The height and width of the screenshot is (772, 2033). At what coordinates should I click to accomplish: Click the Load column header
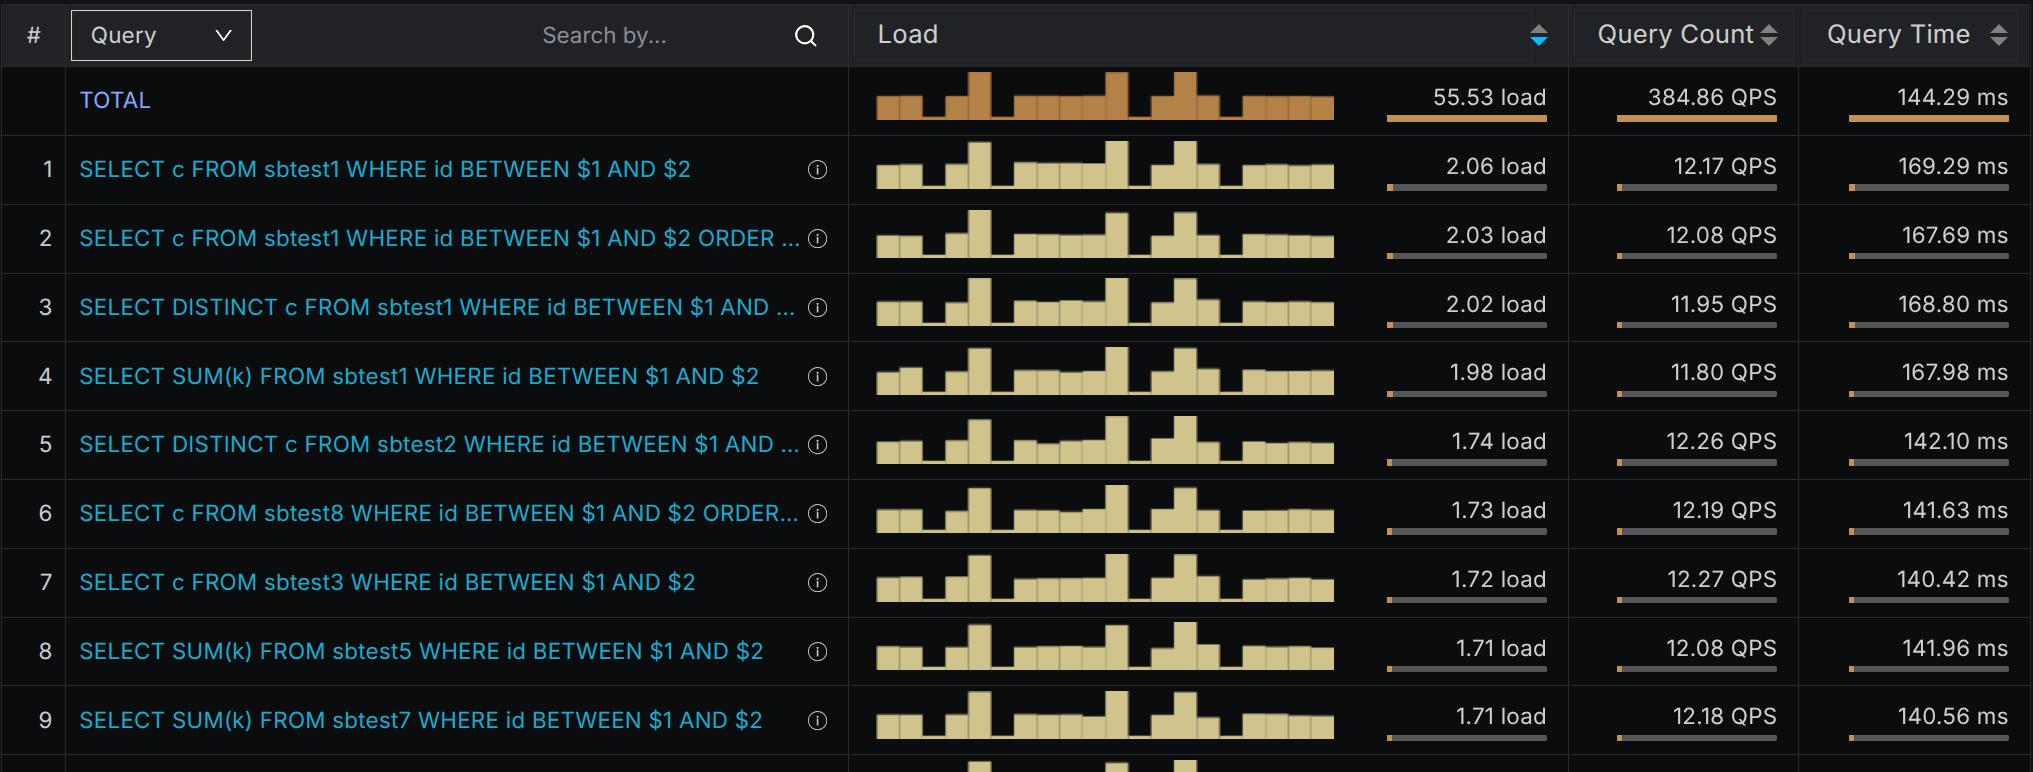pos(908,35)
